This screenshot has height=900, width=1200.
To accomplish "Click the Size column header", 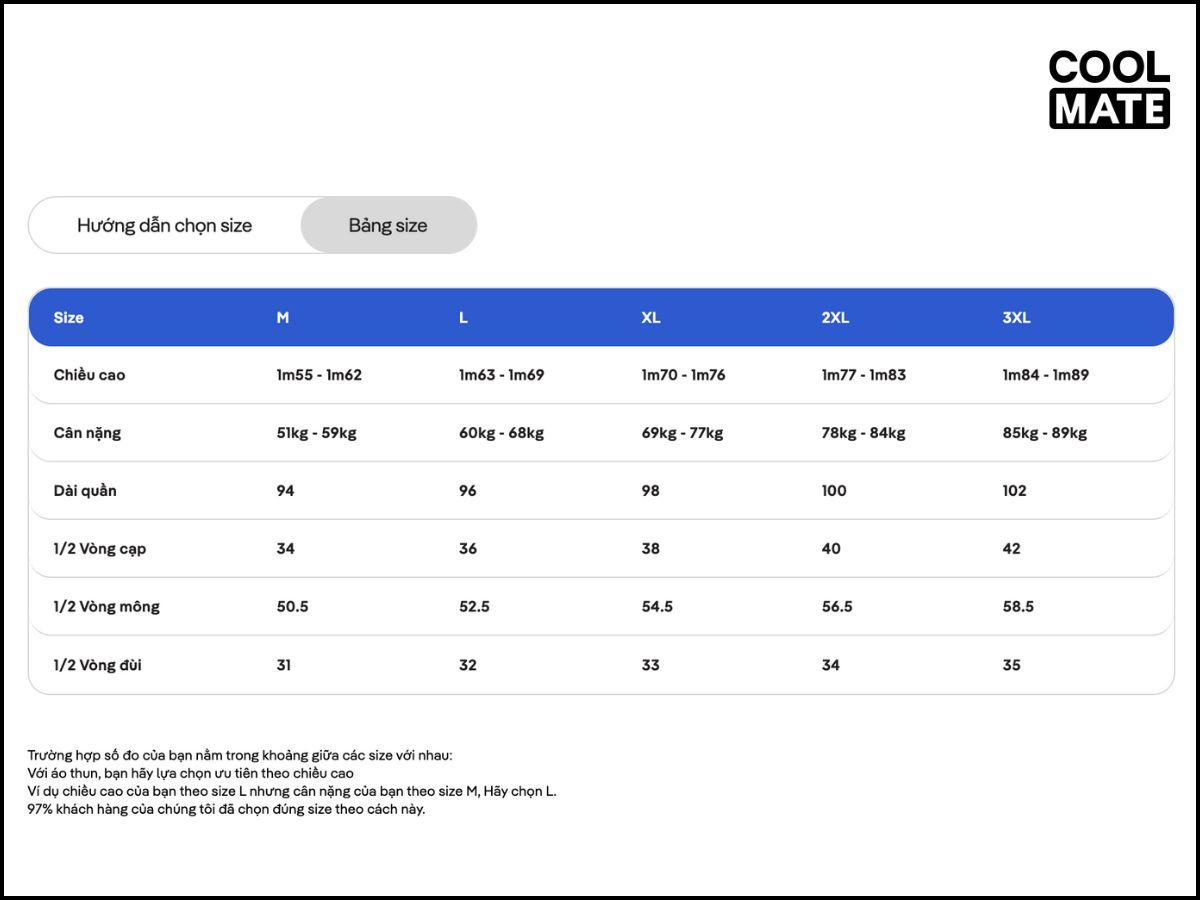I will click(x=69, y=317).
